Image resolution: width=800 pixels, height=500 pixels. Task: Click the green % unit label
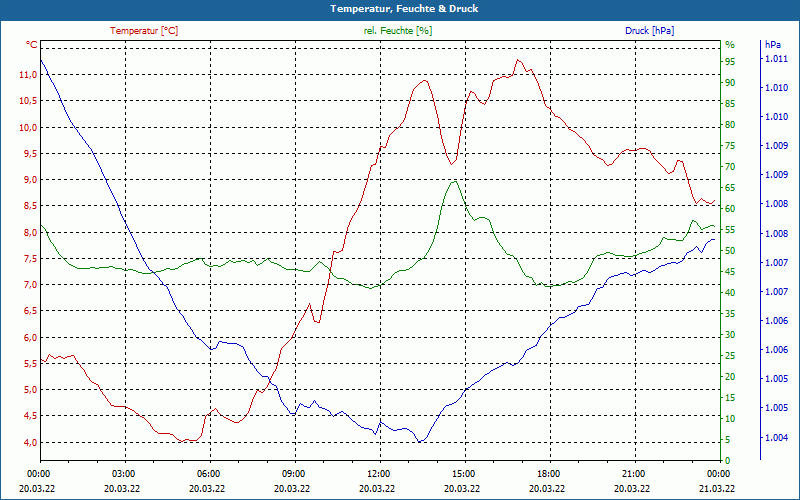point(730,45)
